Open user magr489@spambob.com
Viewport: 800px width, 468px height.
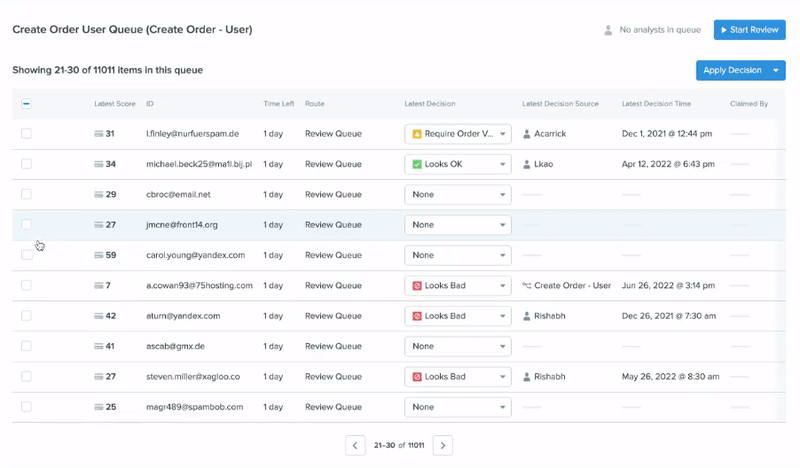coord(194,407)
